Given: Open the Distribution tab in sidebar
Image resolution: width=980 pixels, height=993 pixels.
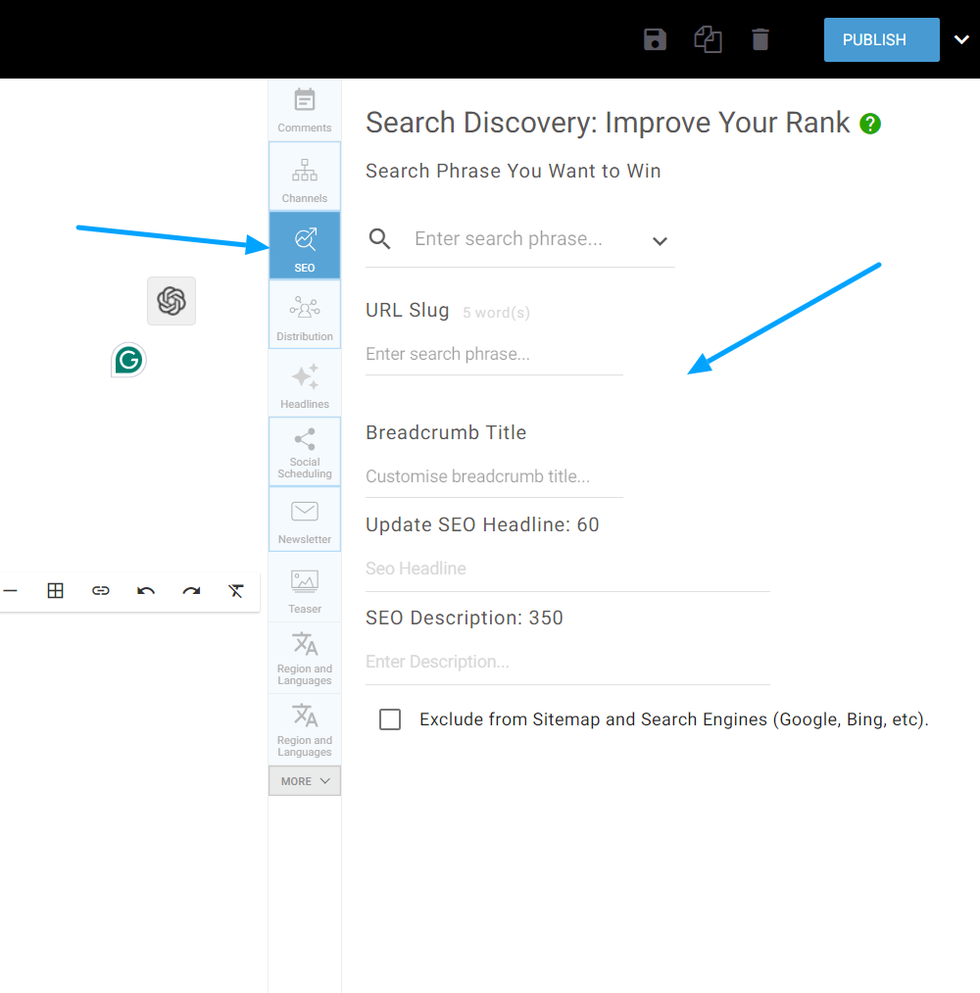Looking at the screenshot, I should coord(305,315).
